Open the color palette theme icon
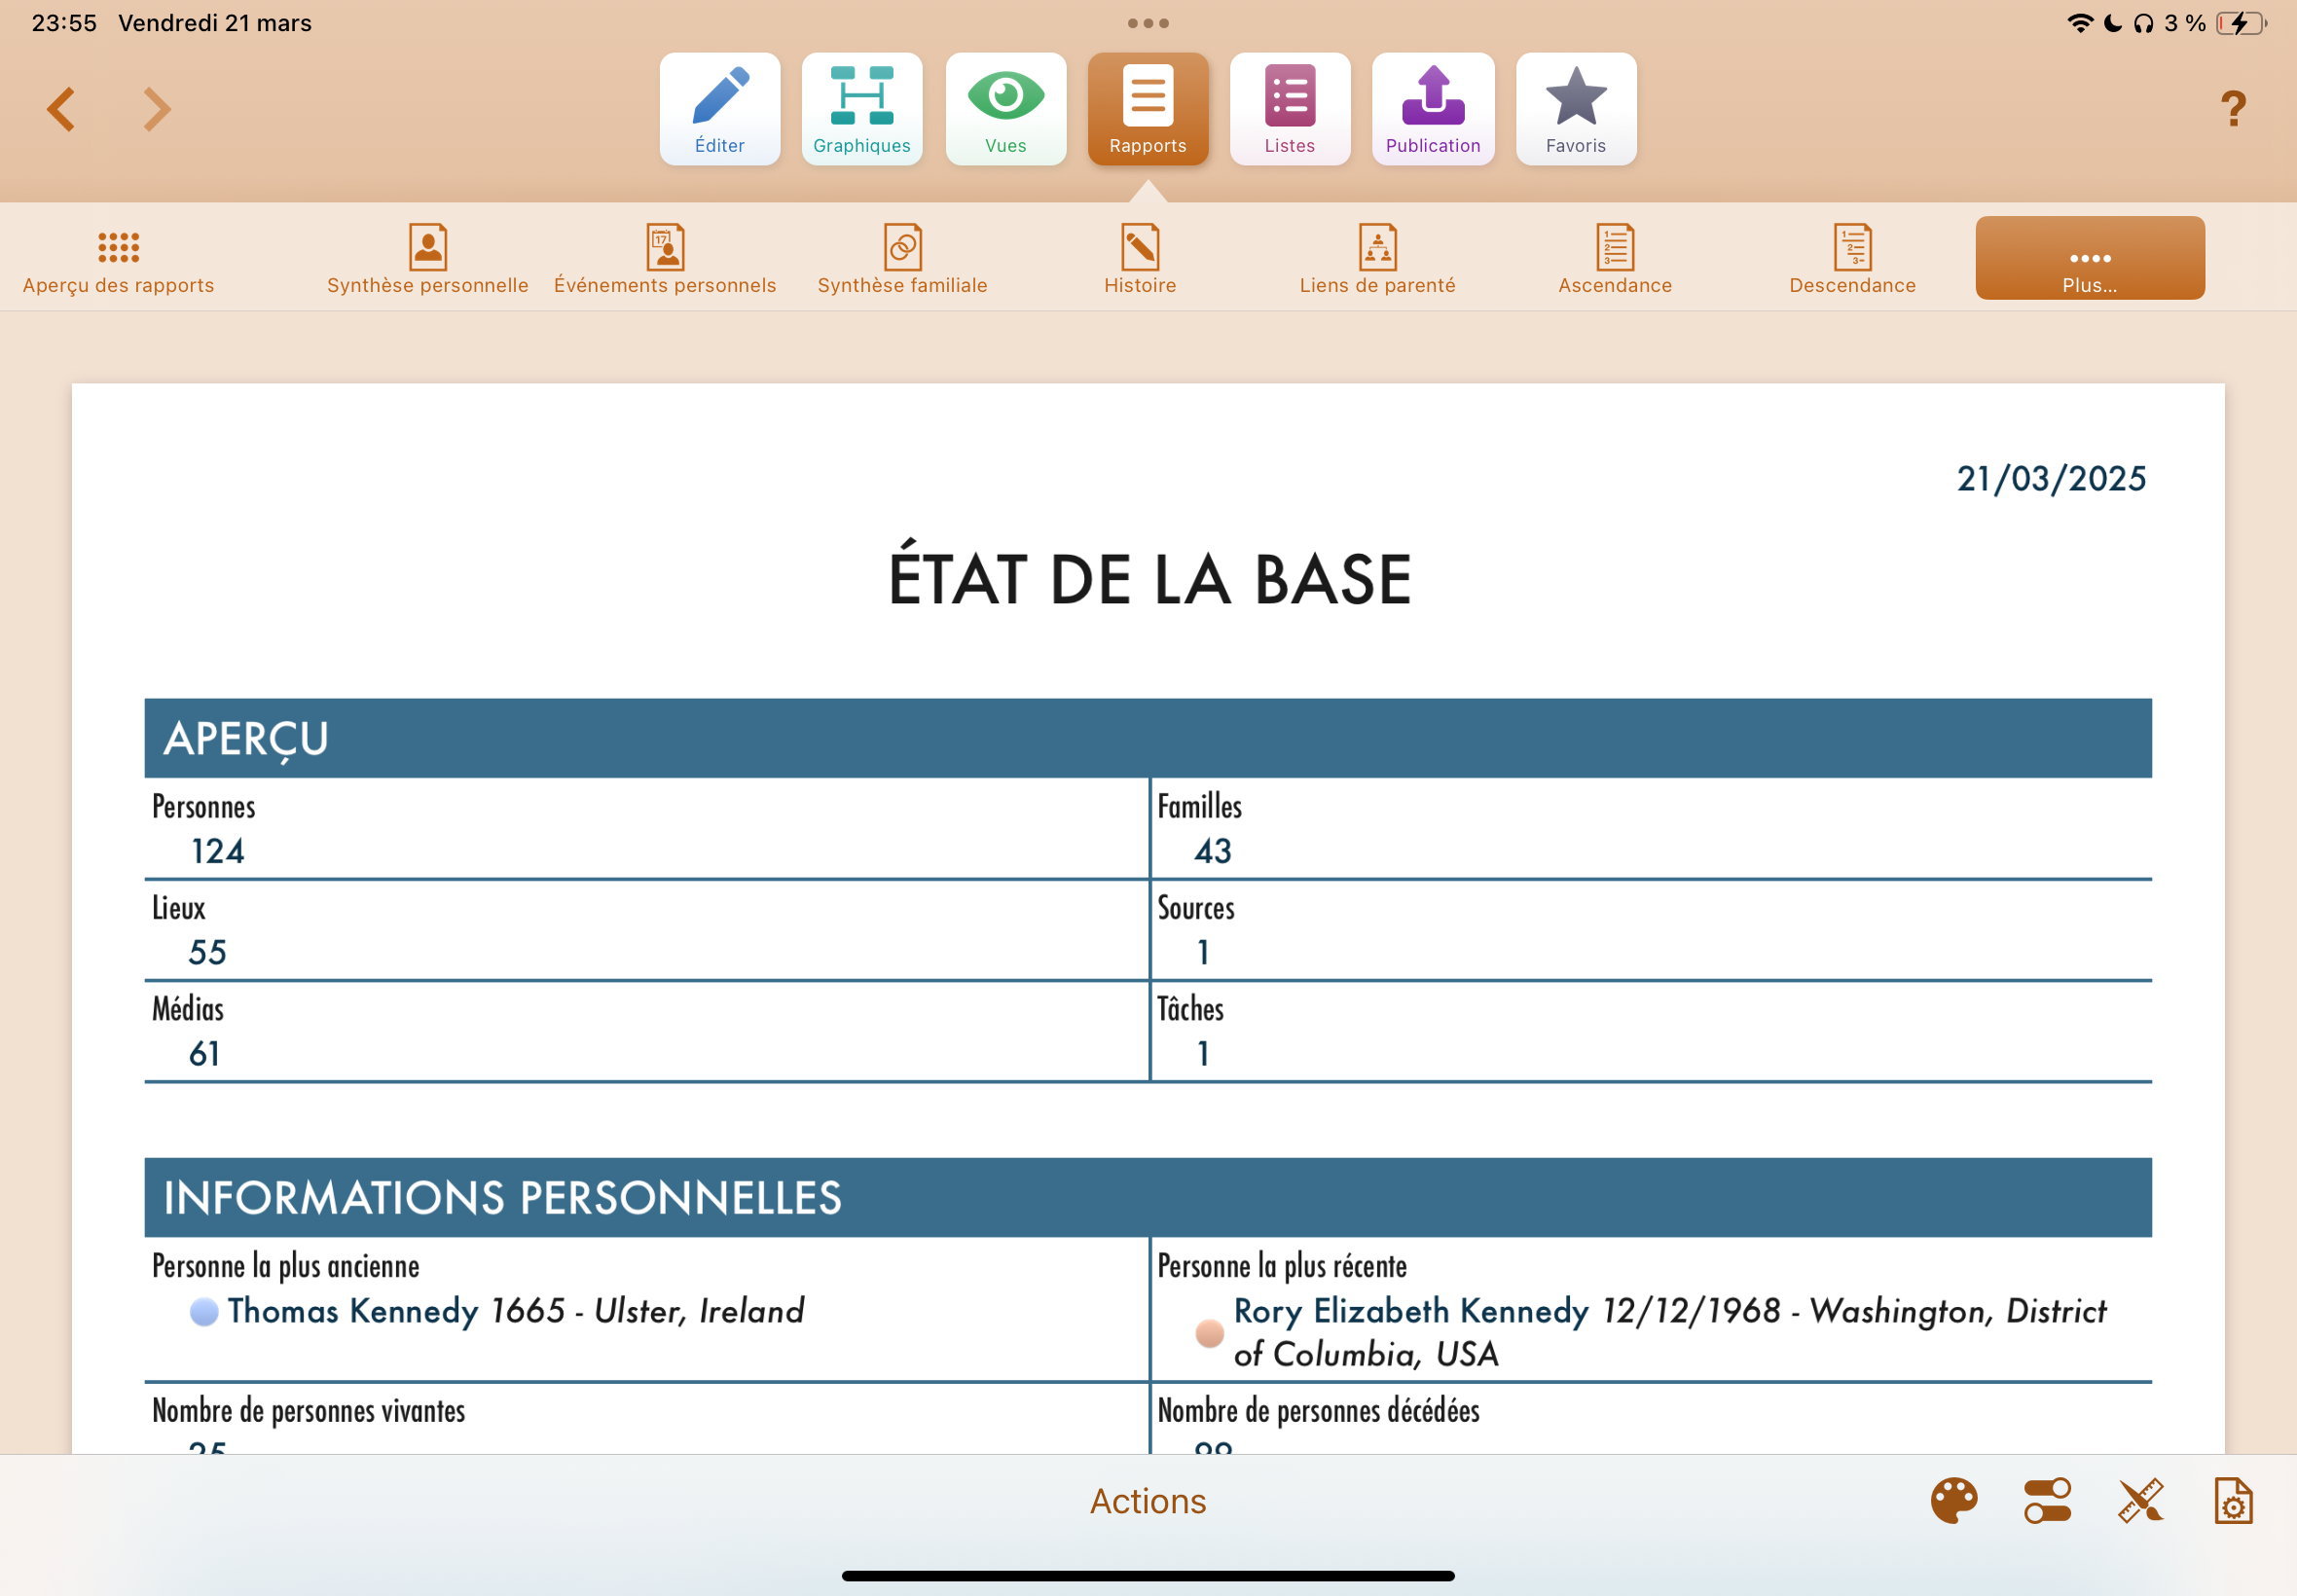 pos(1954,1501)
